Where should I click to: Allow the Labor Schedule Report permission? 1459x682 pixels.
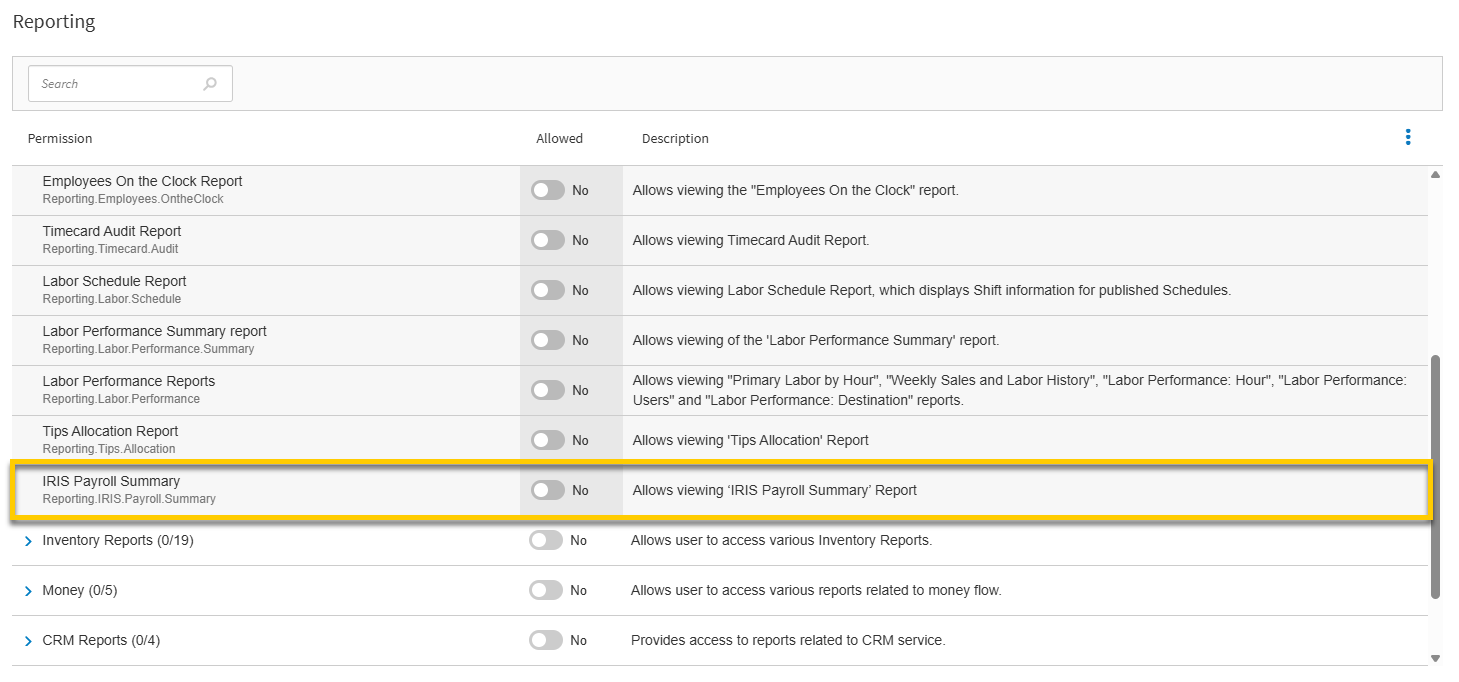pyautogui.click(x=549, y=290)
